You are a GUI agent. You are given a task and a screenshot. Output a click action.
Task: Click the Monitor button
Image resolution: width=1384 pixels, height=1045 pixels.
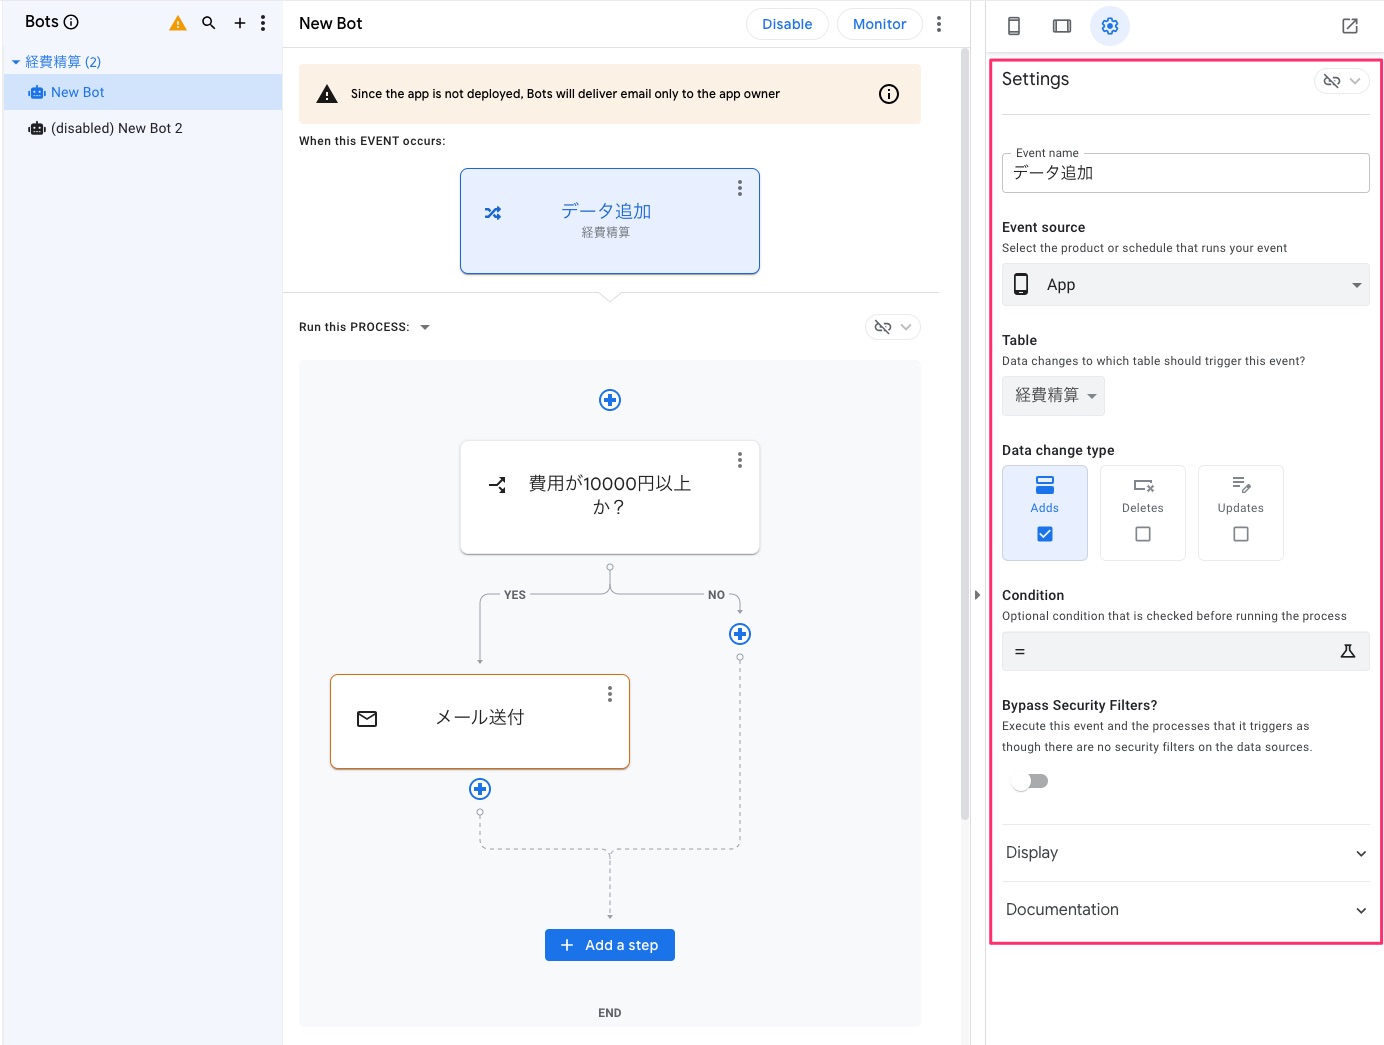point(879,23)
